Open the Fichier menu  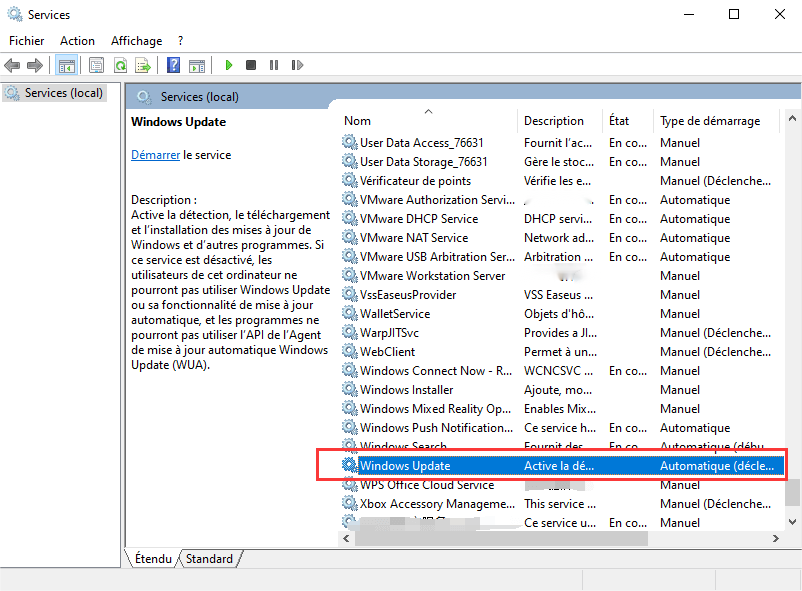coord(26,41)
